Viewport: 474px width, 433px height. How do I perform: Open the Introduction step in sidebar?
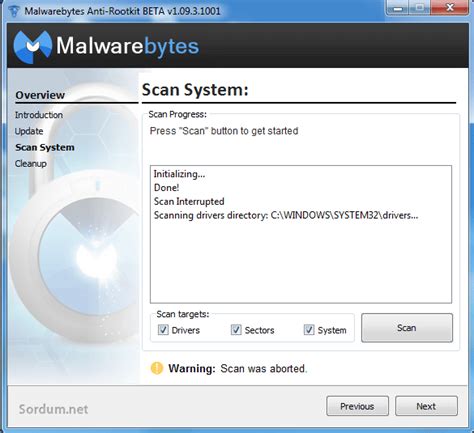[x=39, y=115]
